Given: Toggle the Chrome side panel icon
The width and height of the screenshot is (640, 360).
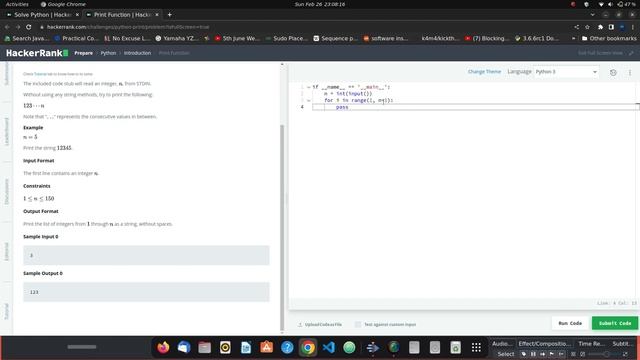Looking at the screenshot, I should coord(611,27).
